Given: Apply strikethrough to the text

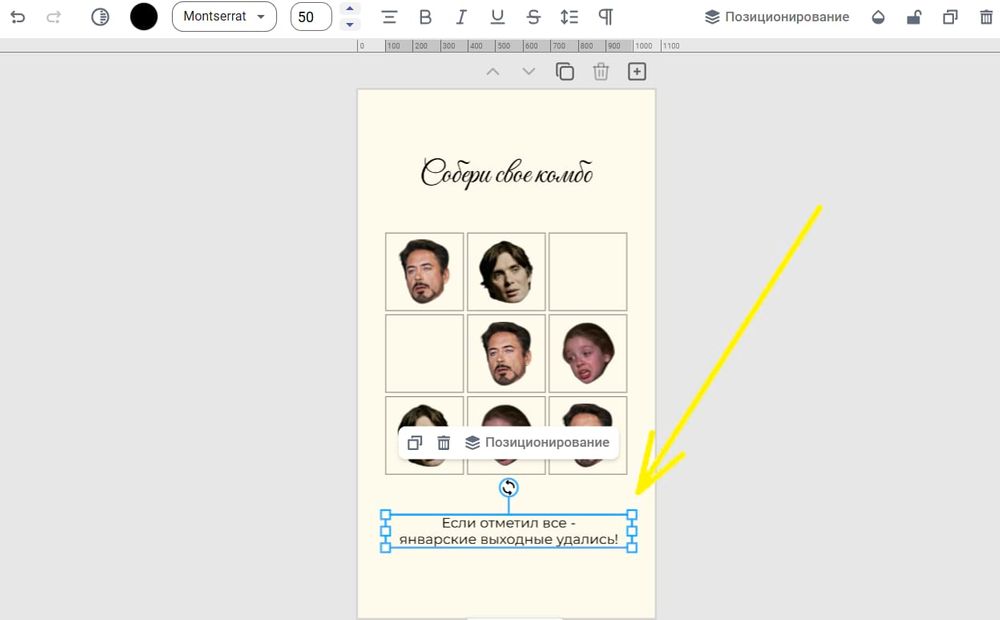Looking at the screenshot, I should coord(533,17).
